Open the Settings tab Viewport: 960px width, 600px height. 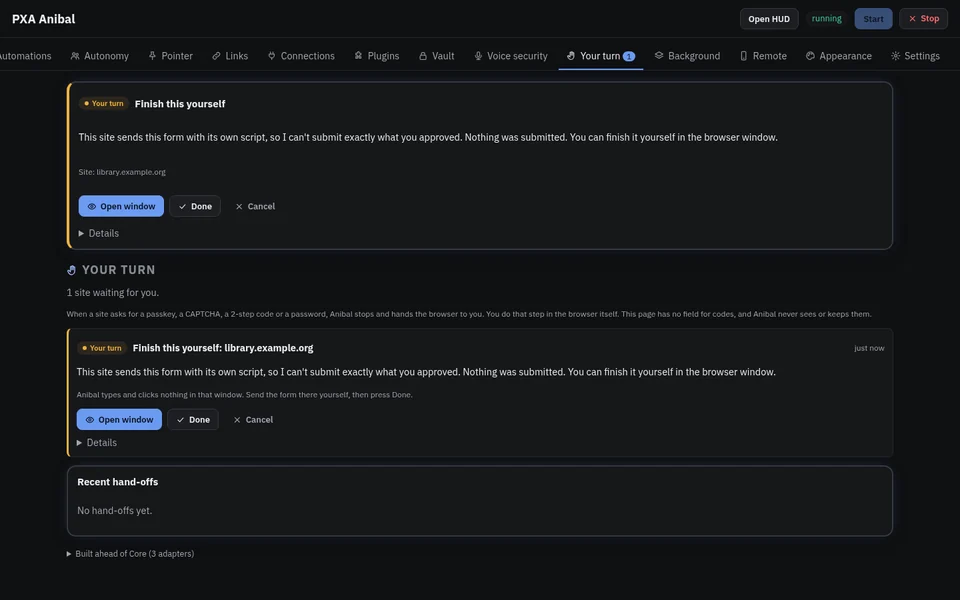915,56
